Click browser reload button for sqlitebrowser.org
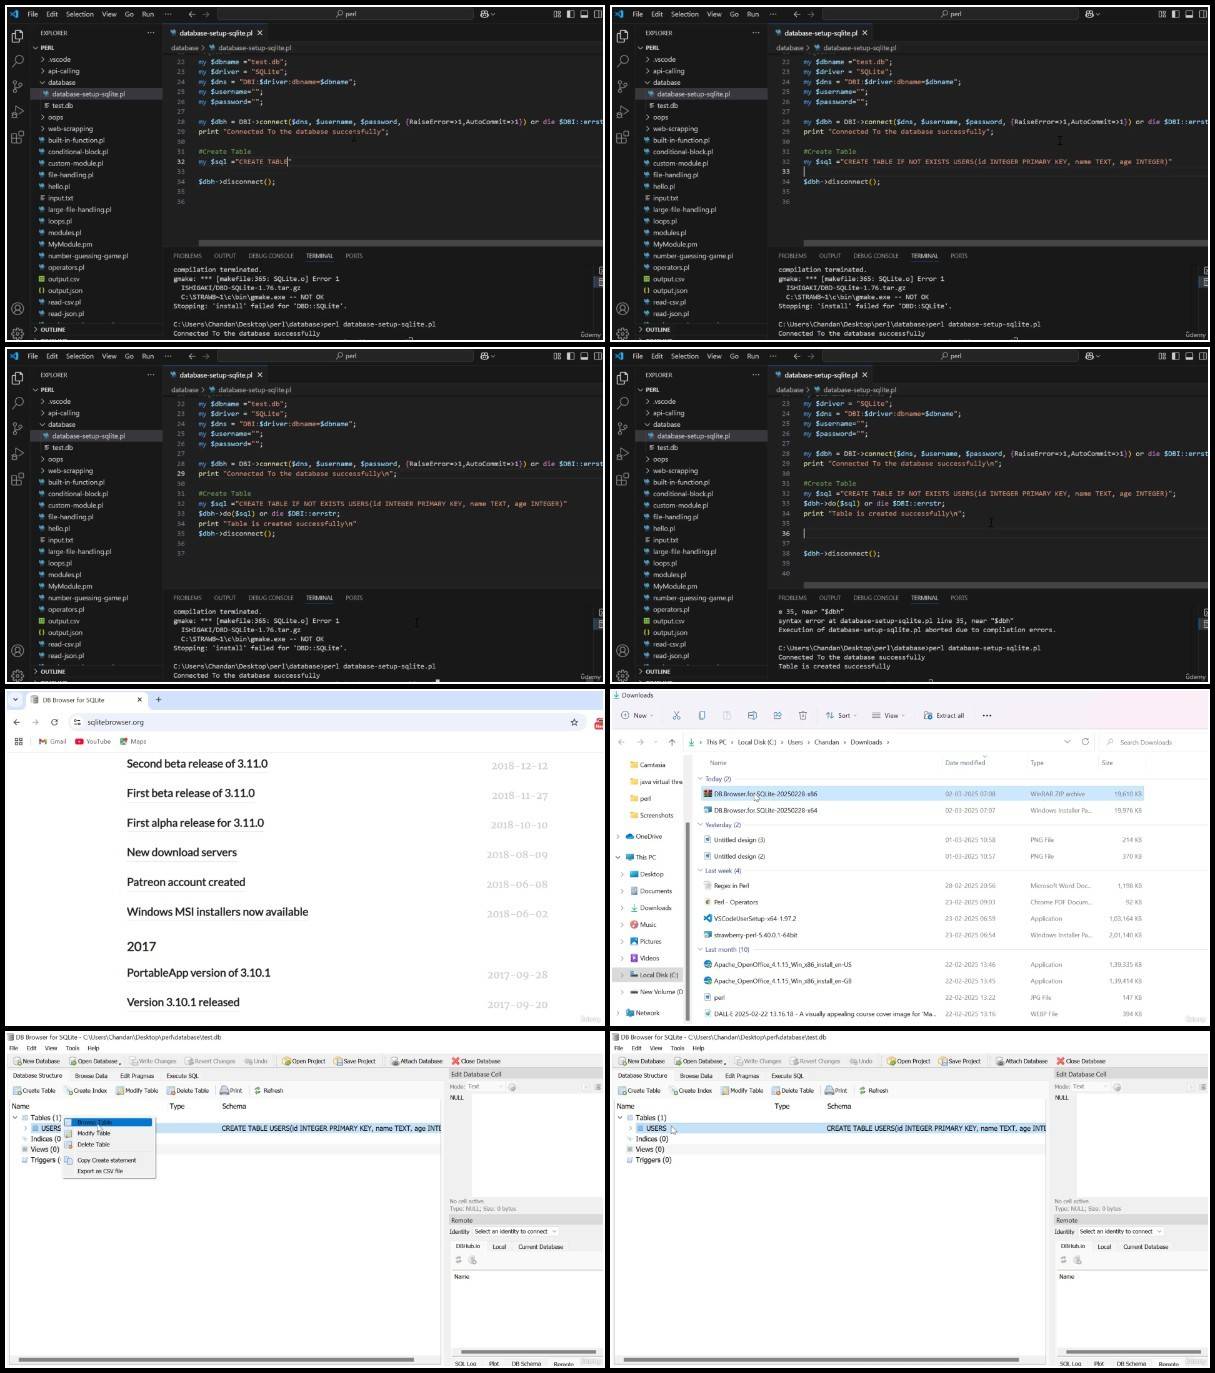Image resolution: width=1215 pixels, height=1373 pixels. pyautogui.click(x=55, y=722)
